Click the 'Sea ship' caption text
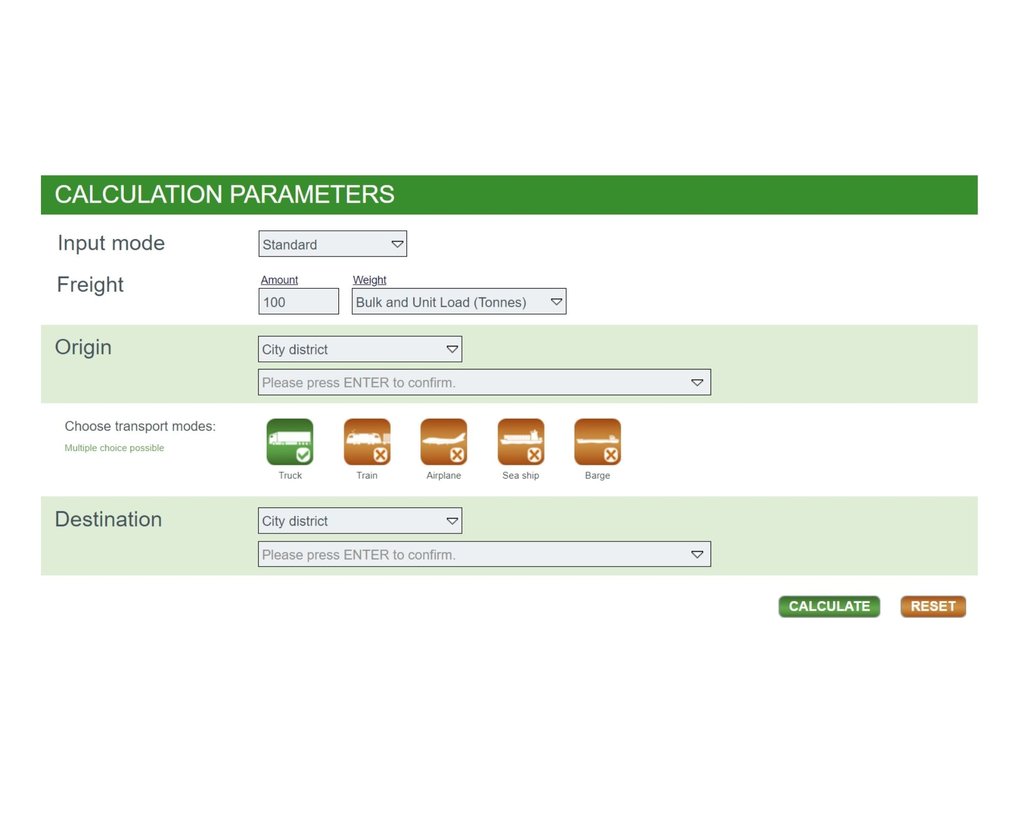Screen dimensions: 1024x819 pyautogui.click(x=520, y=475)
